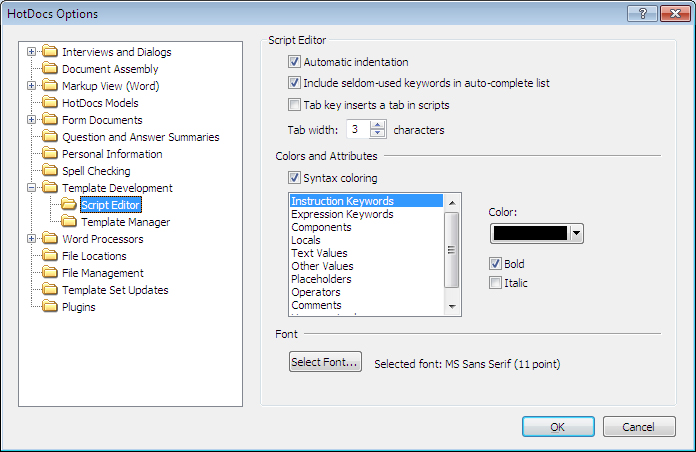Select Document Assembly in the options tree
Viewport: 696px width, 452px height.
[110, 69]
